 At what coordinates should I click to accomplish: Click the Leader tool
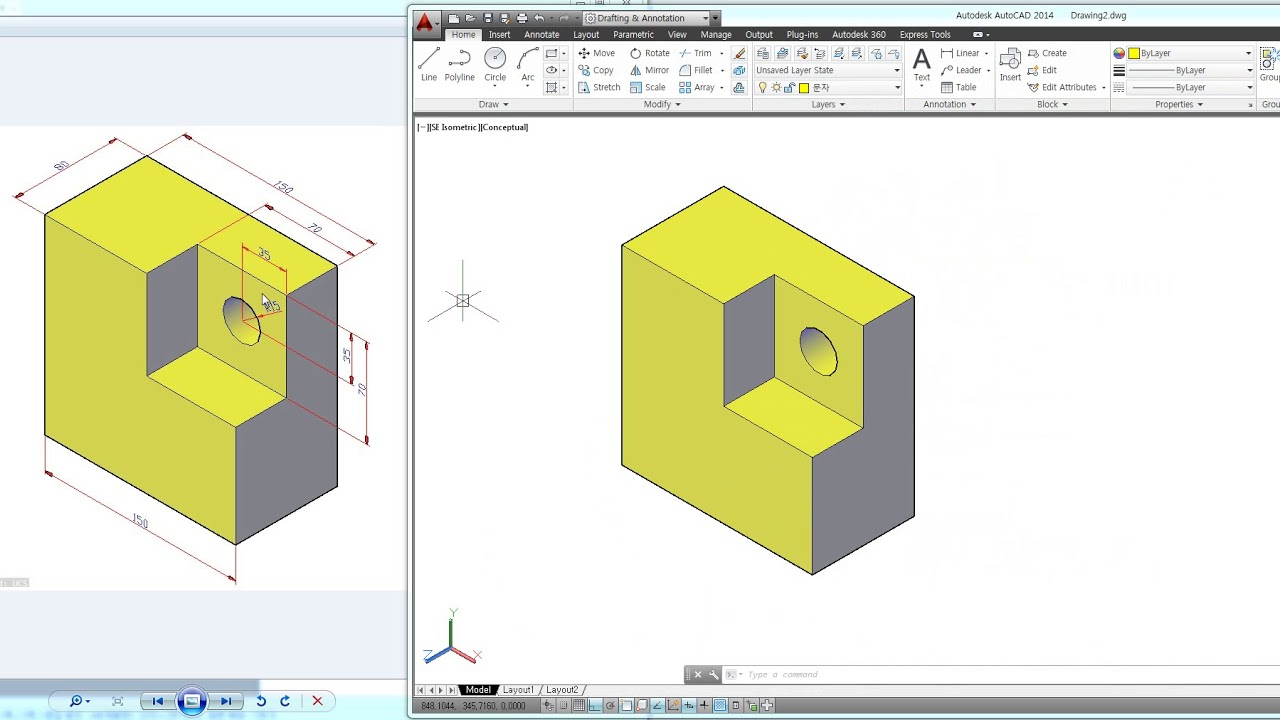click(x=961, y=70)
